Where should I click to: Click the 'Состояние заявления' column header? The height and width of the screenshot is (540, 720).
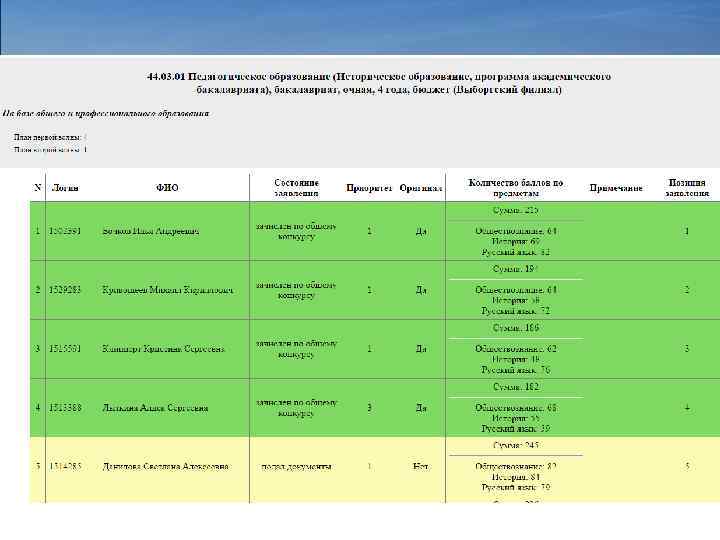[296, 188]
